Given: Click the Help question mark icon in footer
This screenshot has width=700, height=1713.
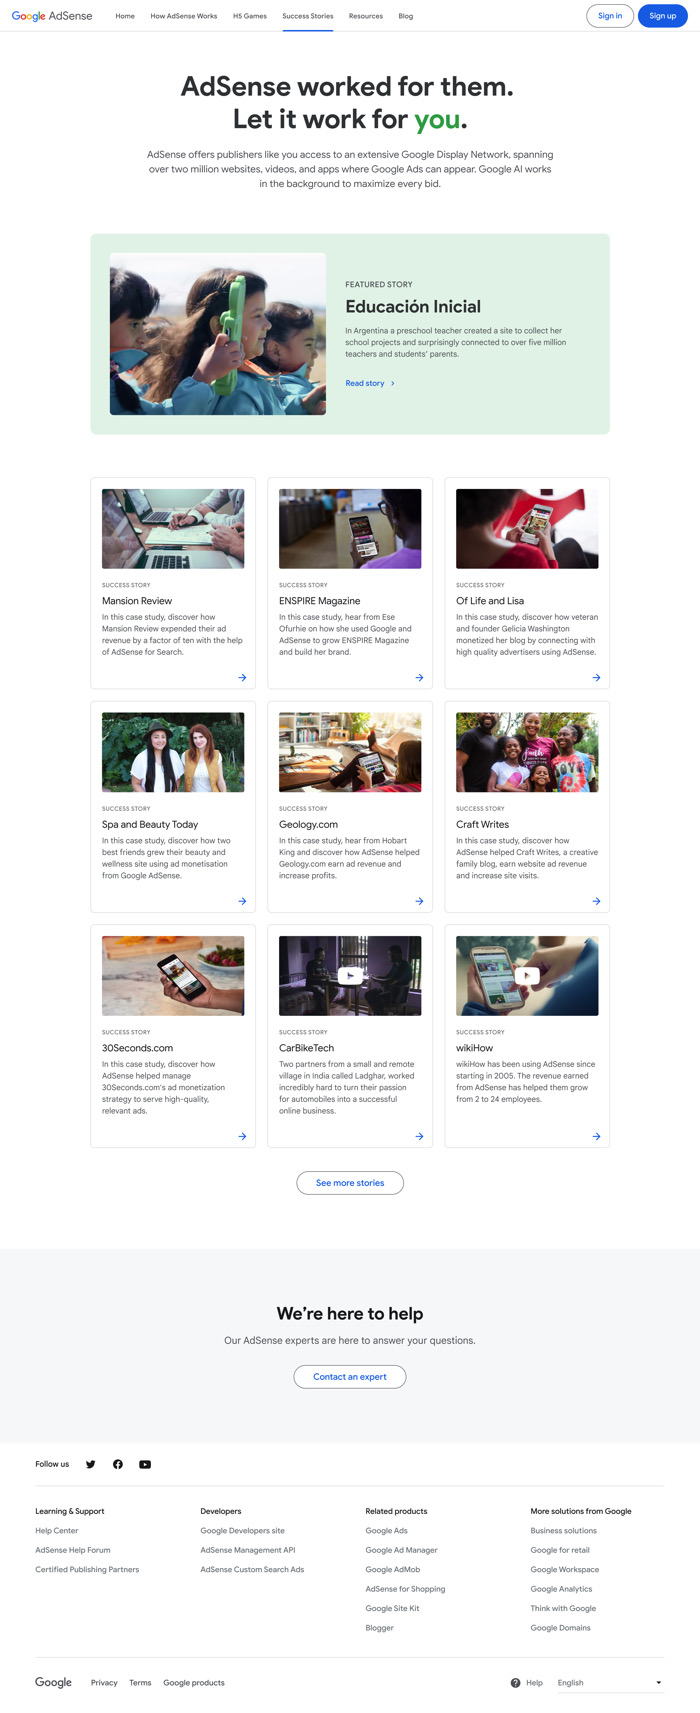Looking at the screenshot, I should point(516,1683).
